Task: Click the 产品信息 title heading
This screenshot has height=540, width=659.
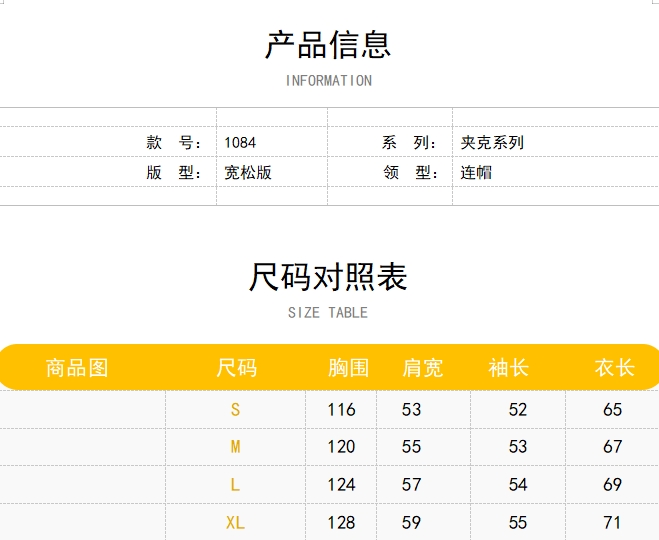Action: [x=328, y=45]
